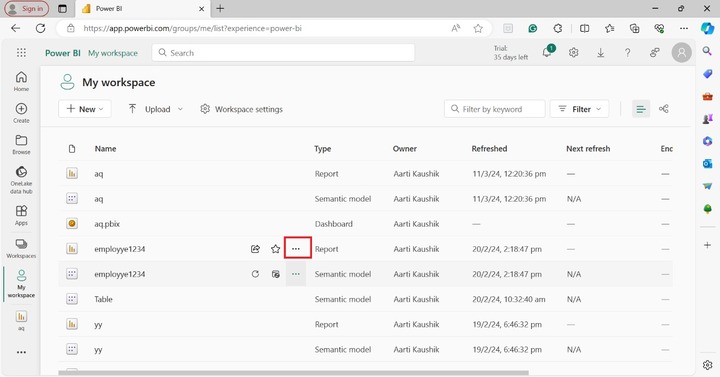This screenshot has height=377, width=720.
Task: Go to Home in left nav
Action: 21,81
